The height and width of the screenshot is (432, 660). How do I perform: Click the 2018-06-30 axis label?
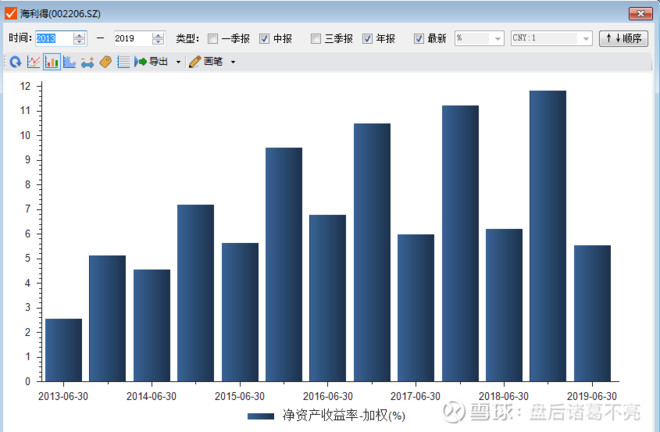(x=503, y=396)
